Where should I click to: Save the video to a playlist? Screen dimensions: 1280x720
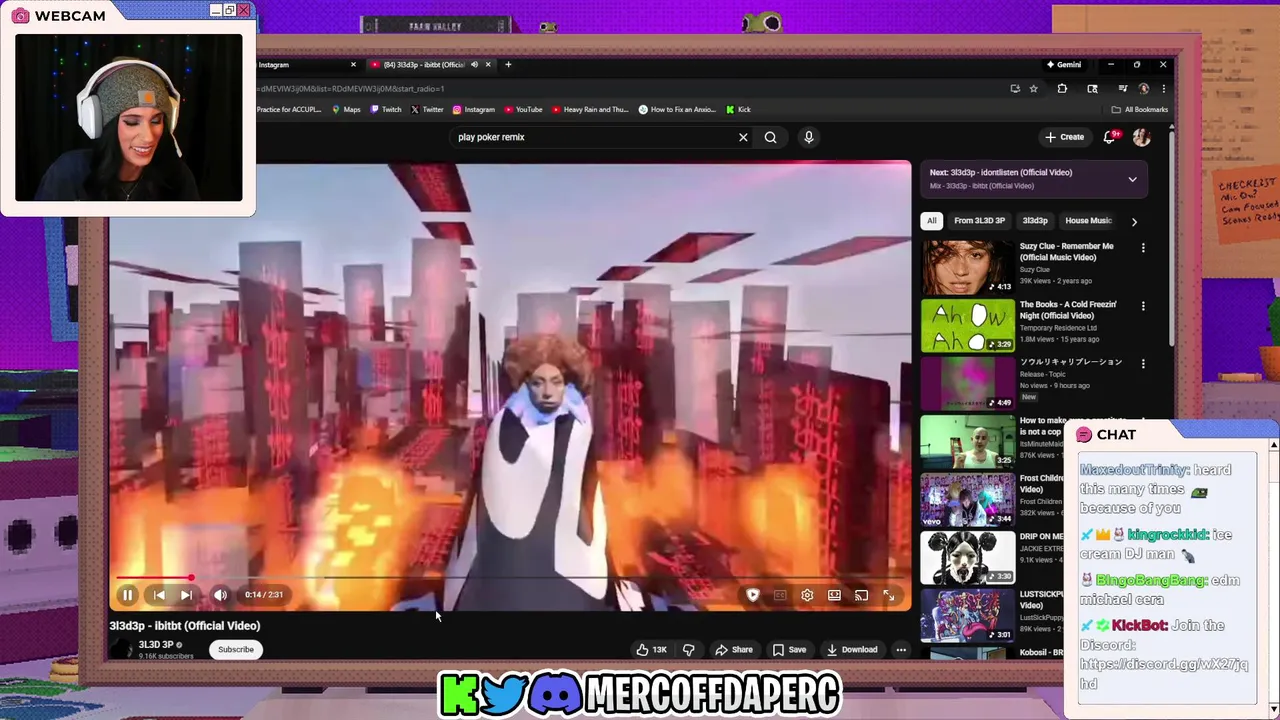click(789, 650)
